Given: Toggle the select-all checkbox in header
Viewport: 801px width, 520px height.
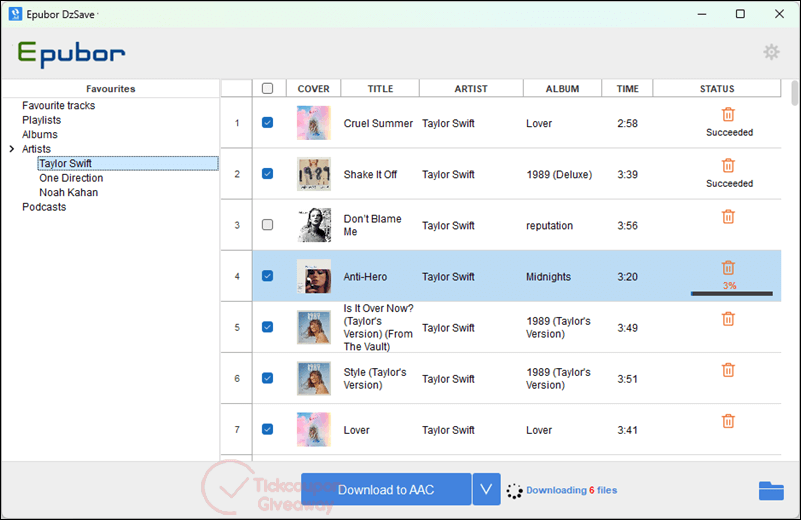Looking at the screenshot, I should point(267,88).
